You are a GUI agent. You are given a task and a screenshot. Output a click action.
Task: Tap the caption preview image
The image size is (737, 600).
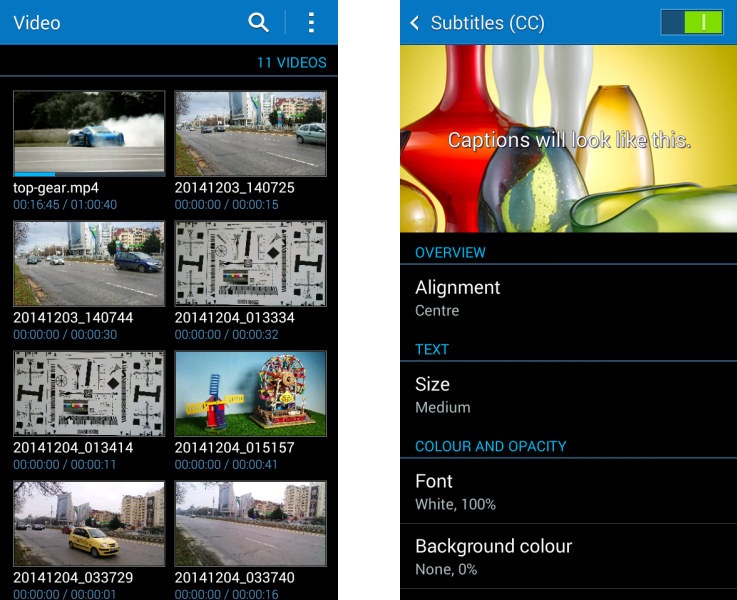click(568, 139)
